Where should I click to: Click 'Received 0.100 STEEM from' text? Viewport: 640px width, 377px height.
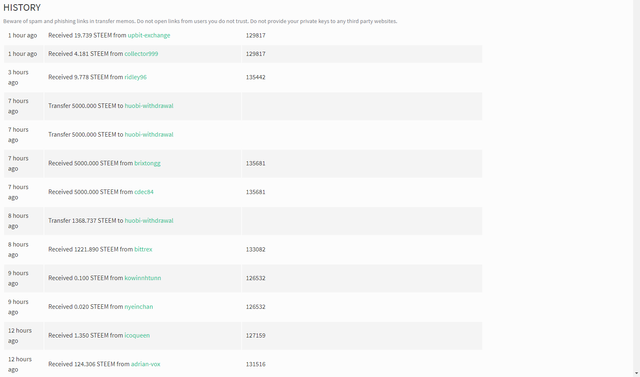(x=86, y=278)
